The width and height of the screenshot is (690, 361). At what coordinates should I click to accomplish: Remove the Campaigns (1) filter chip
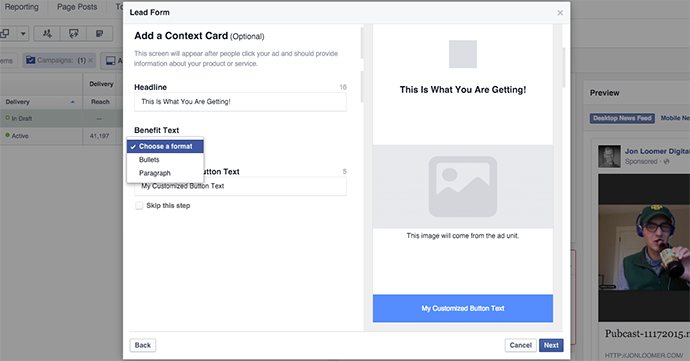(91, 60)
